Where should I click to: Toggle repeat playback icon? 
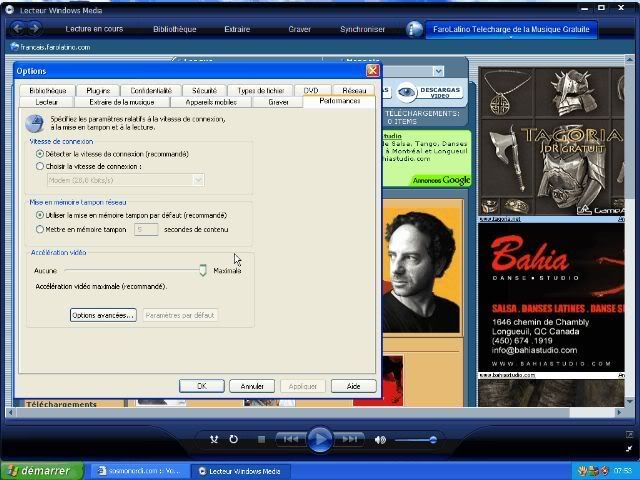233,439
